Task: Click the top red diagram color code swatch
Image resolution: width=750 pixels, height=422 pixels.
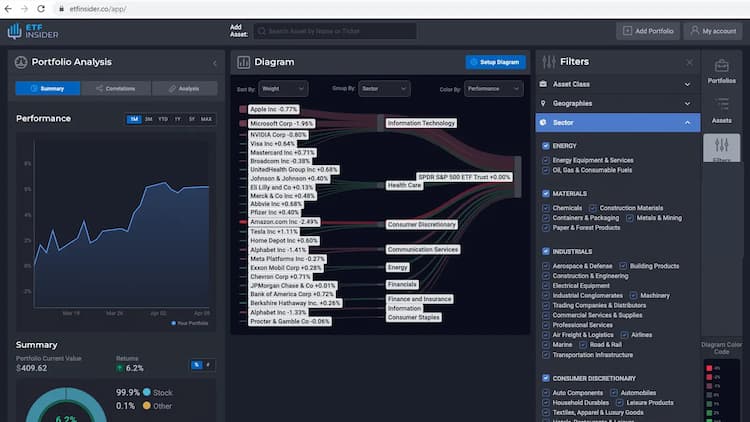Action: click(709, 368)
